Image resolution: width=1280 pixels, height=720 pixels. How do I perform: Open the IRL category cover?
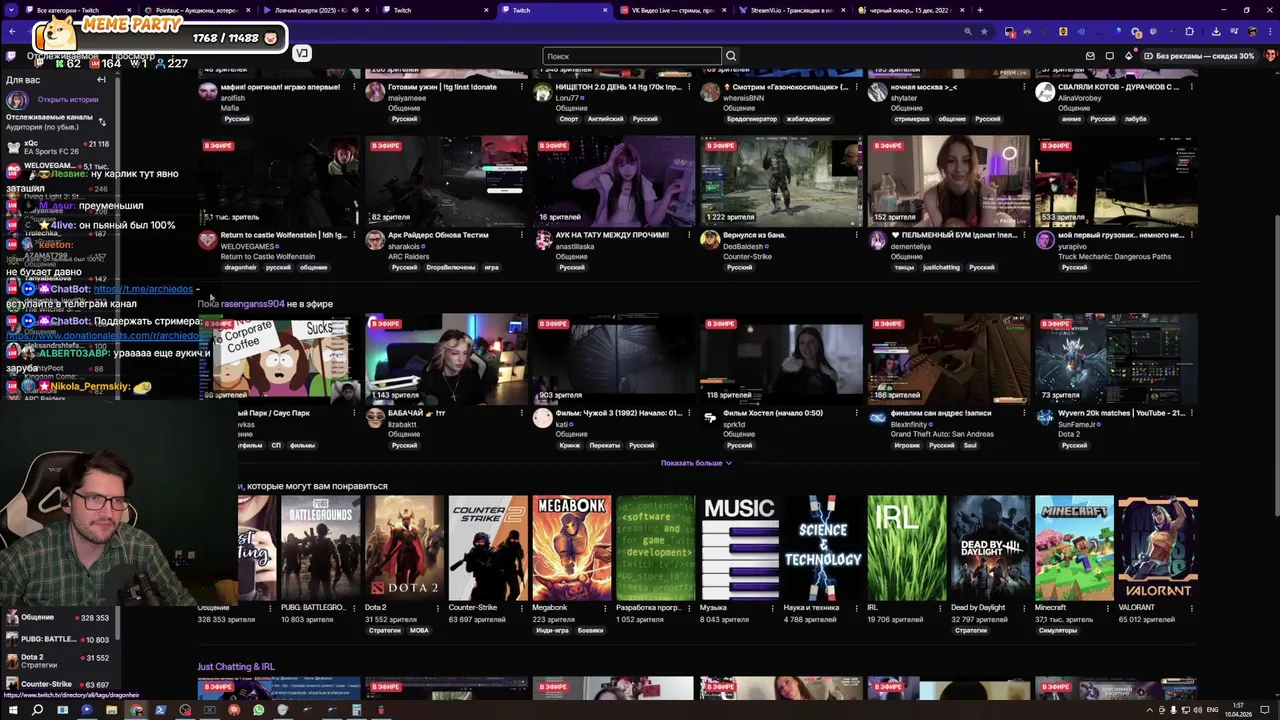pos(907,547)
